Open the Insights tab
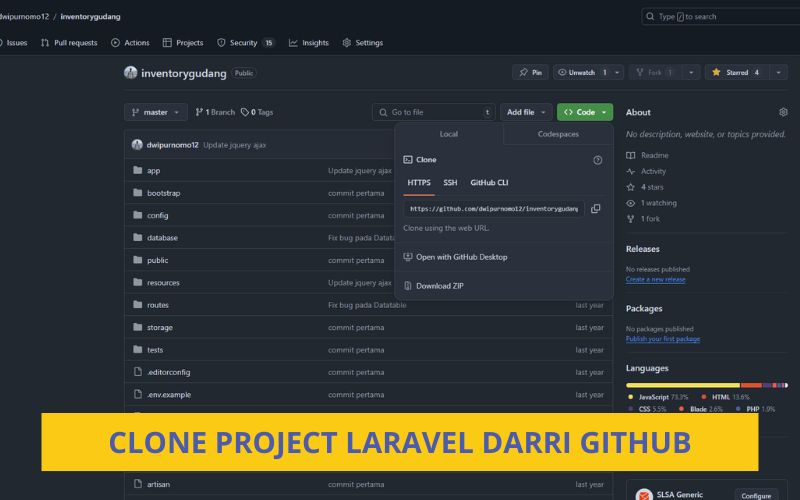Image resolution: width=800 pixels, height=500 pixels. (309, 43)
